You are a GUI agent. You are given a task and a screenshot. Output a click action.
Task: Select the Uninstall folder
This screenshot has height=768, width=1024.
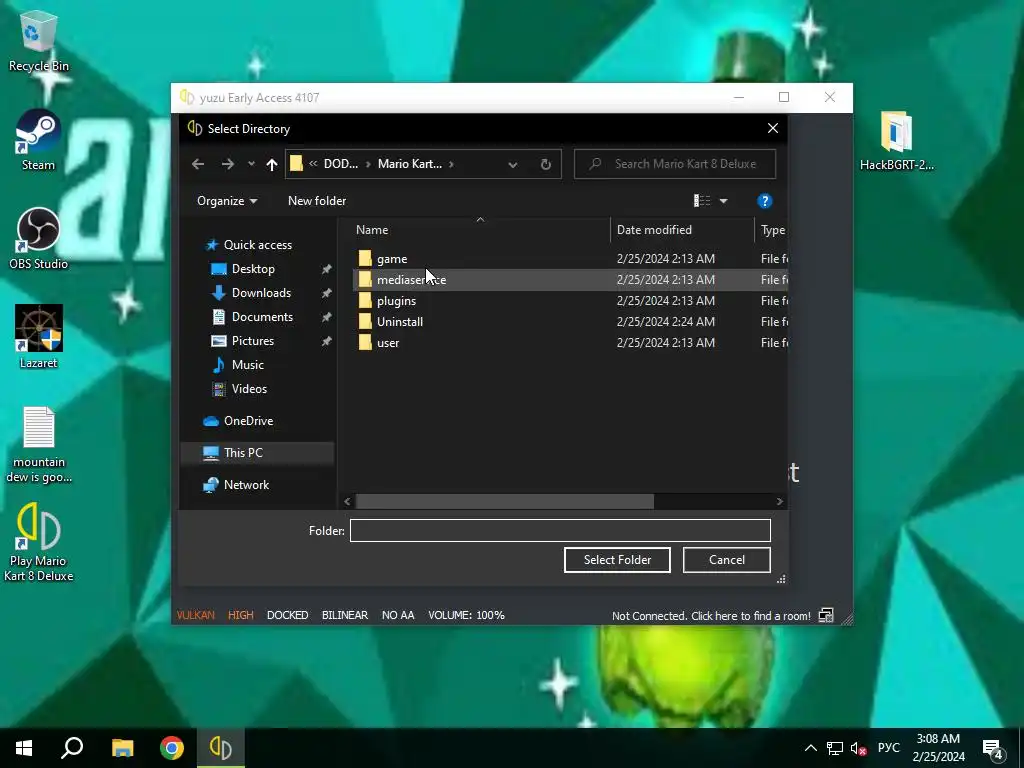click(x=400, y=322)
